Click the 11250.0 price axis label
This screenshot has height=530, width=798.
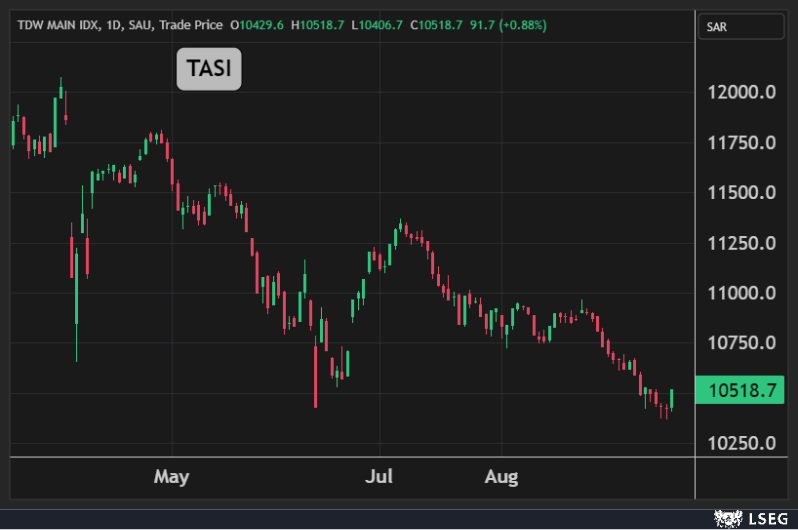coord(743,243)
